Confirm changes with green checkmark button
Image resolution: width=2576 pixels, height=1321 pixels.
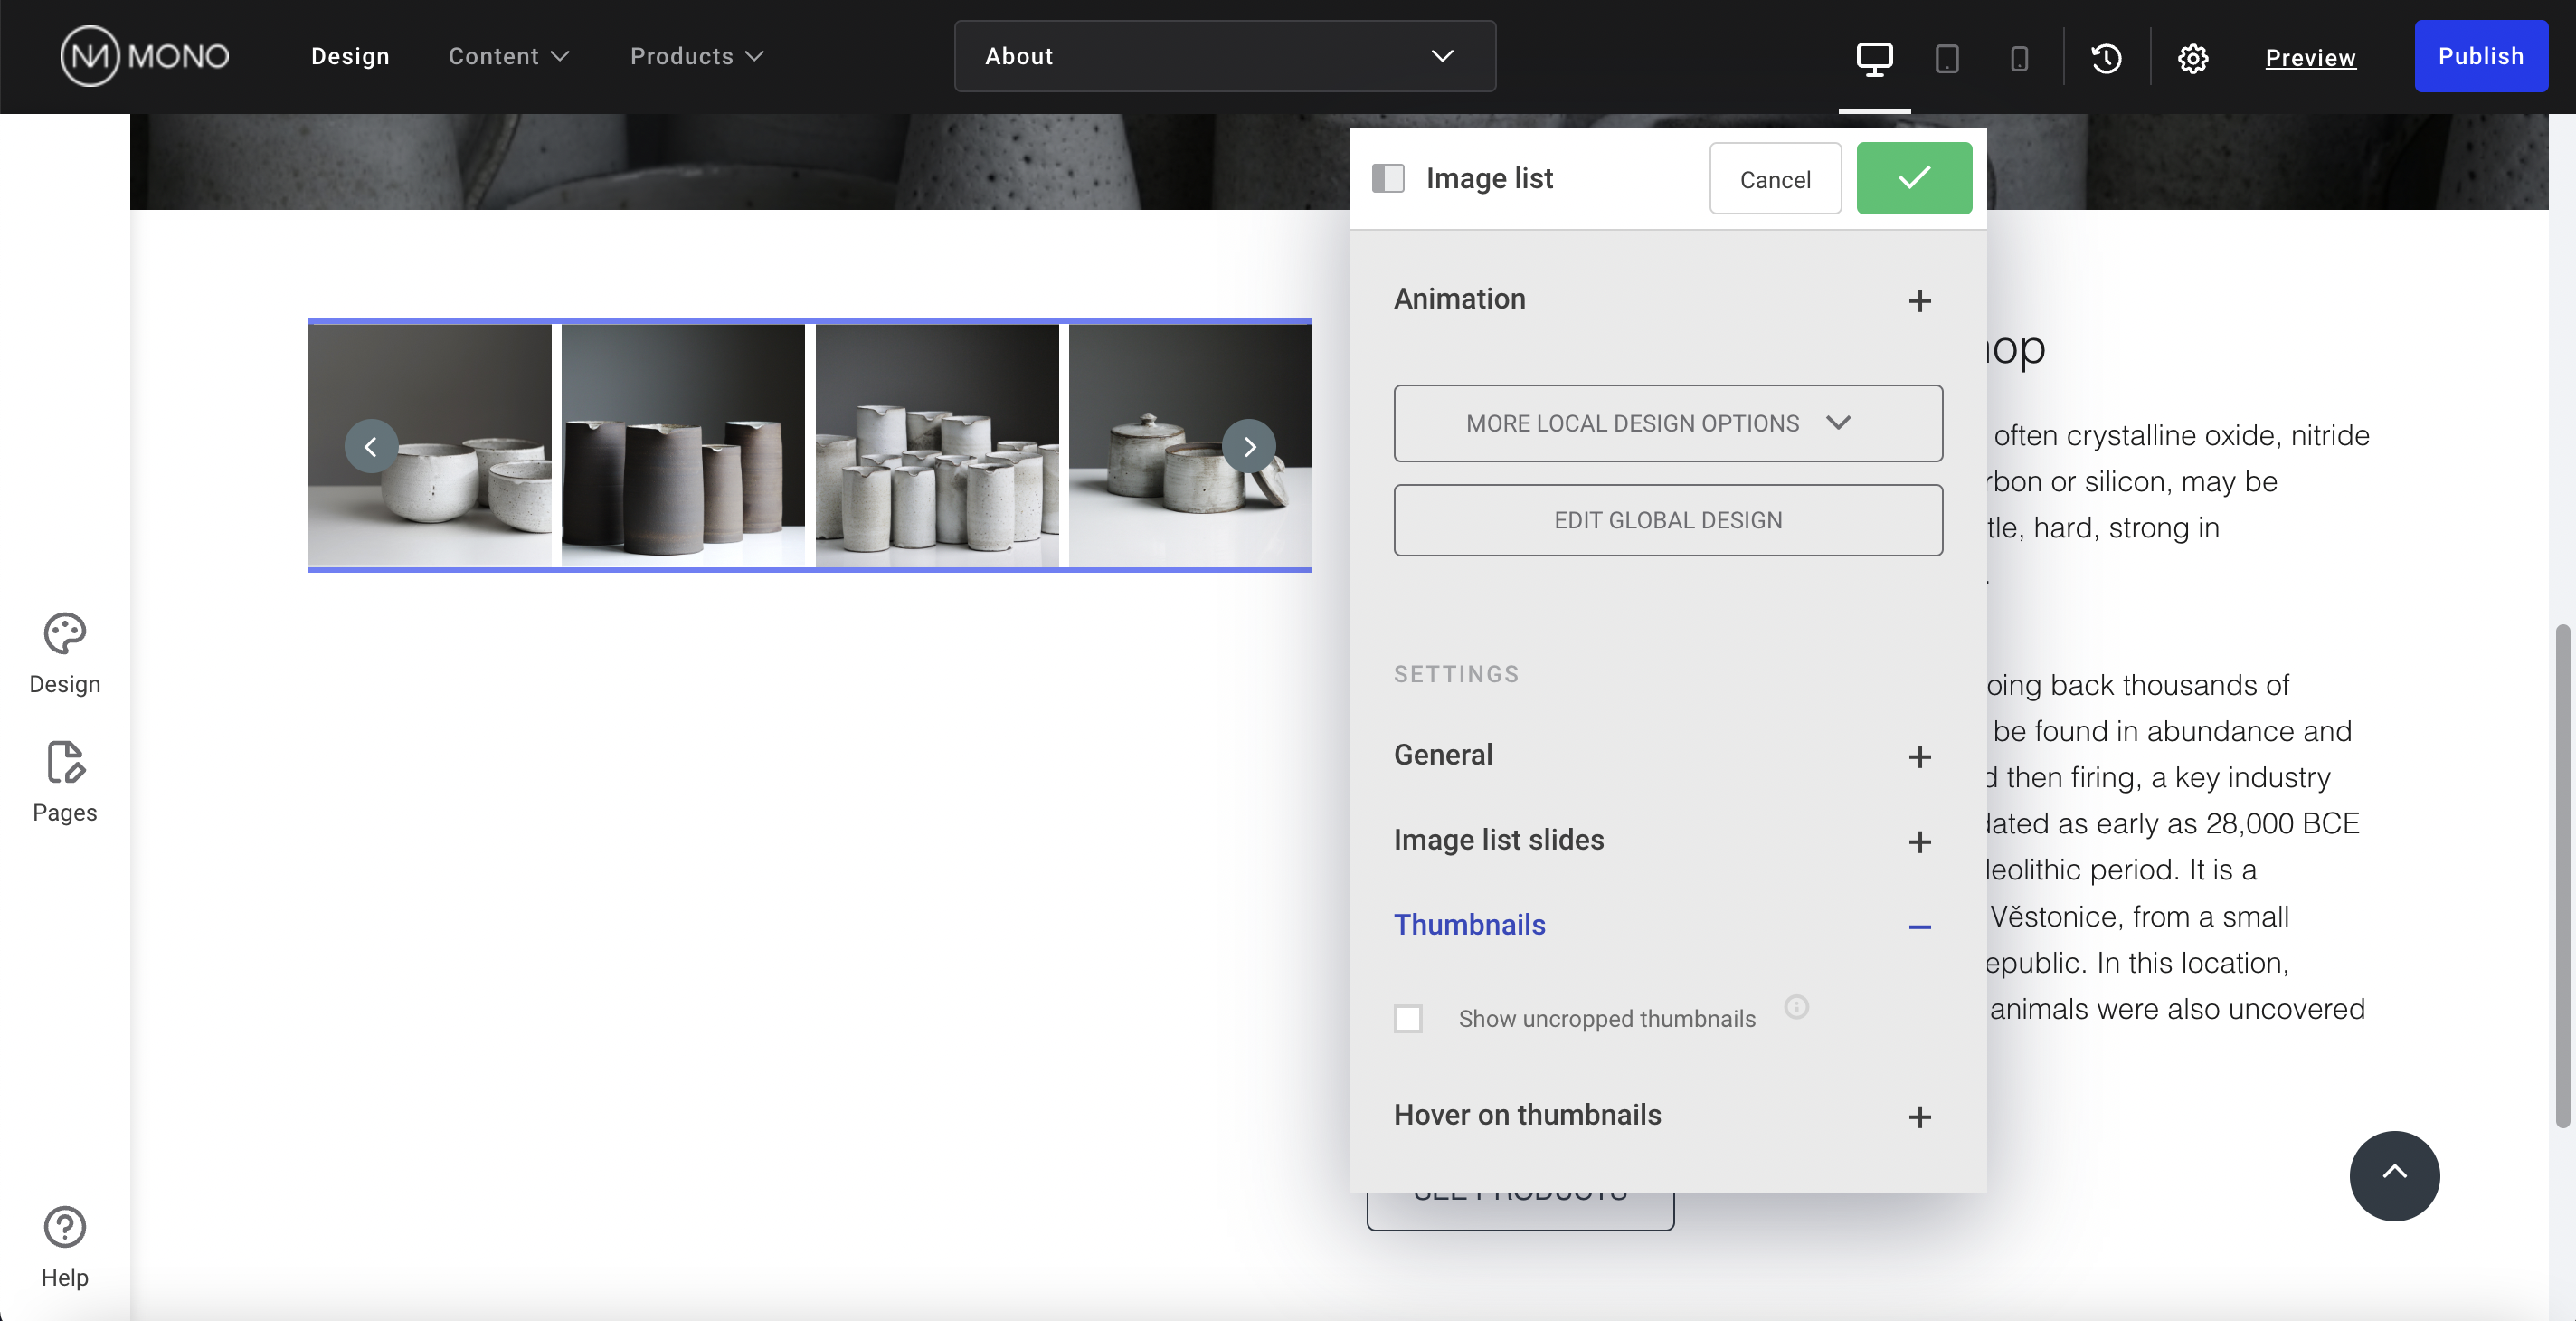pyautogui.click(x=1913, y=178)
